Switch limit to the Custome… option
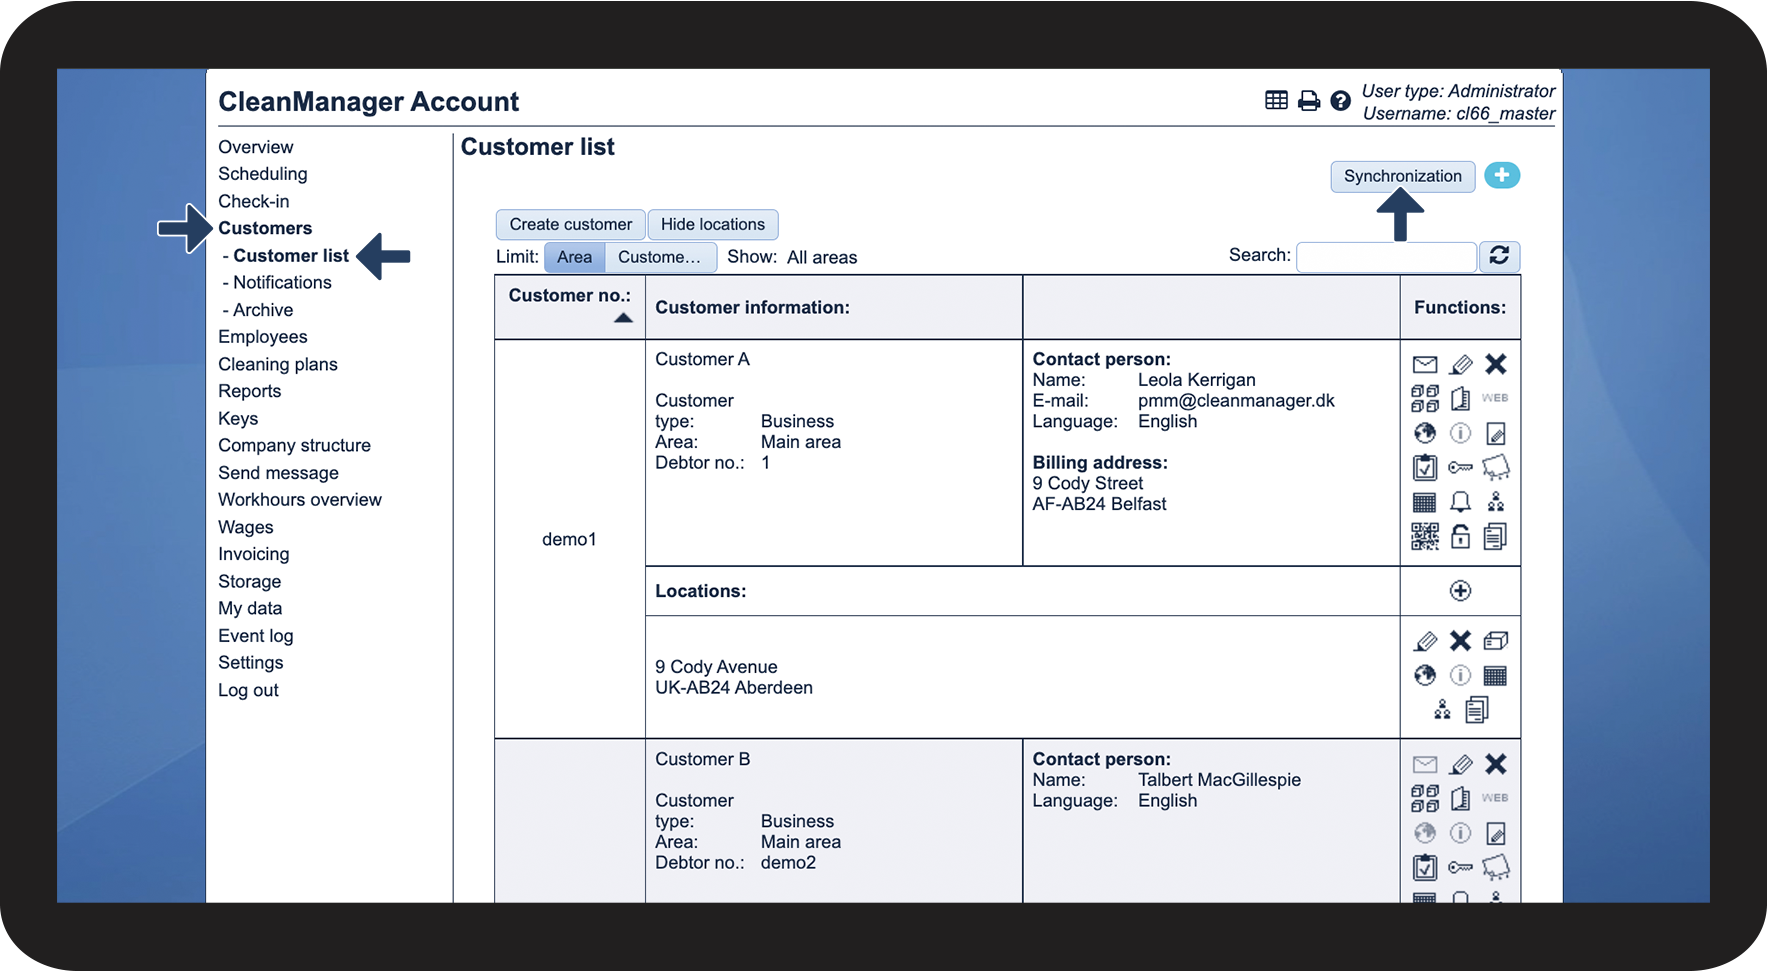The height and width of the screenshot is (971, 1767). pyautogui.click(x=659, y=257)
